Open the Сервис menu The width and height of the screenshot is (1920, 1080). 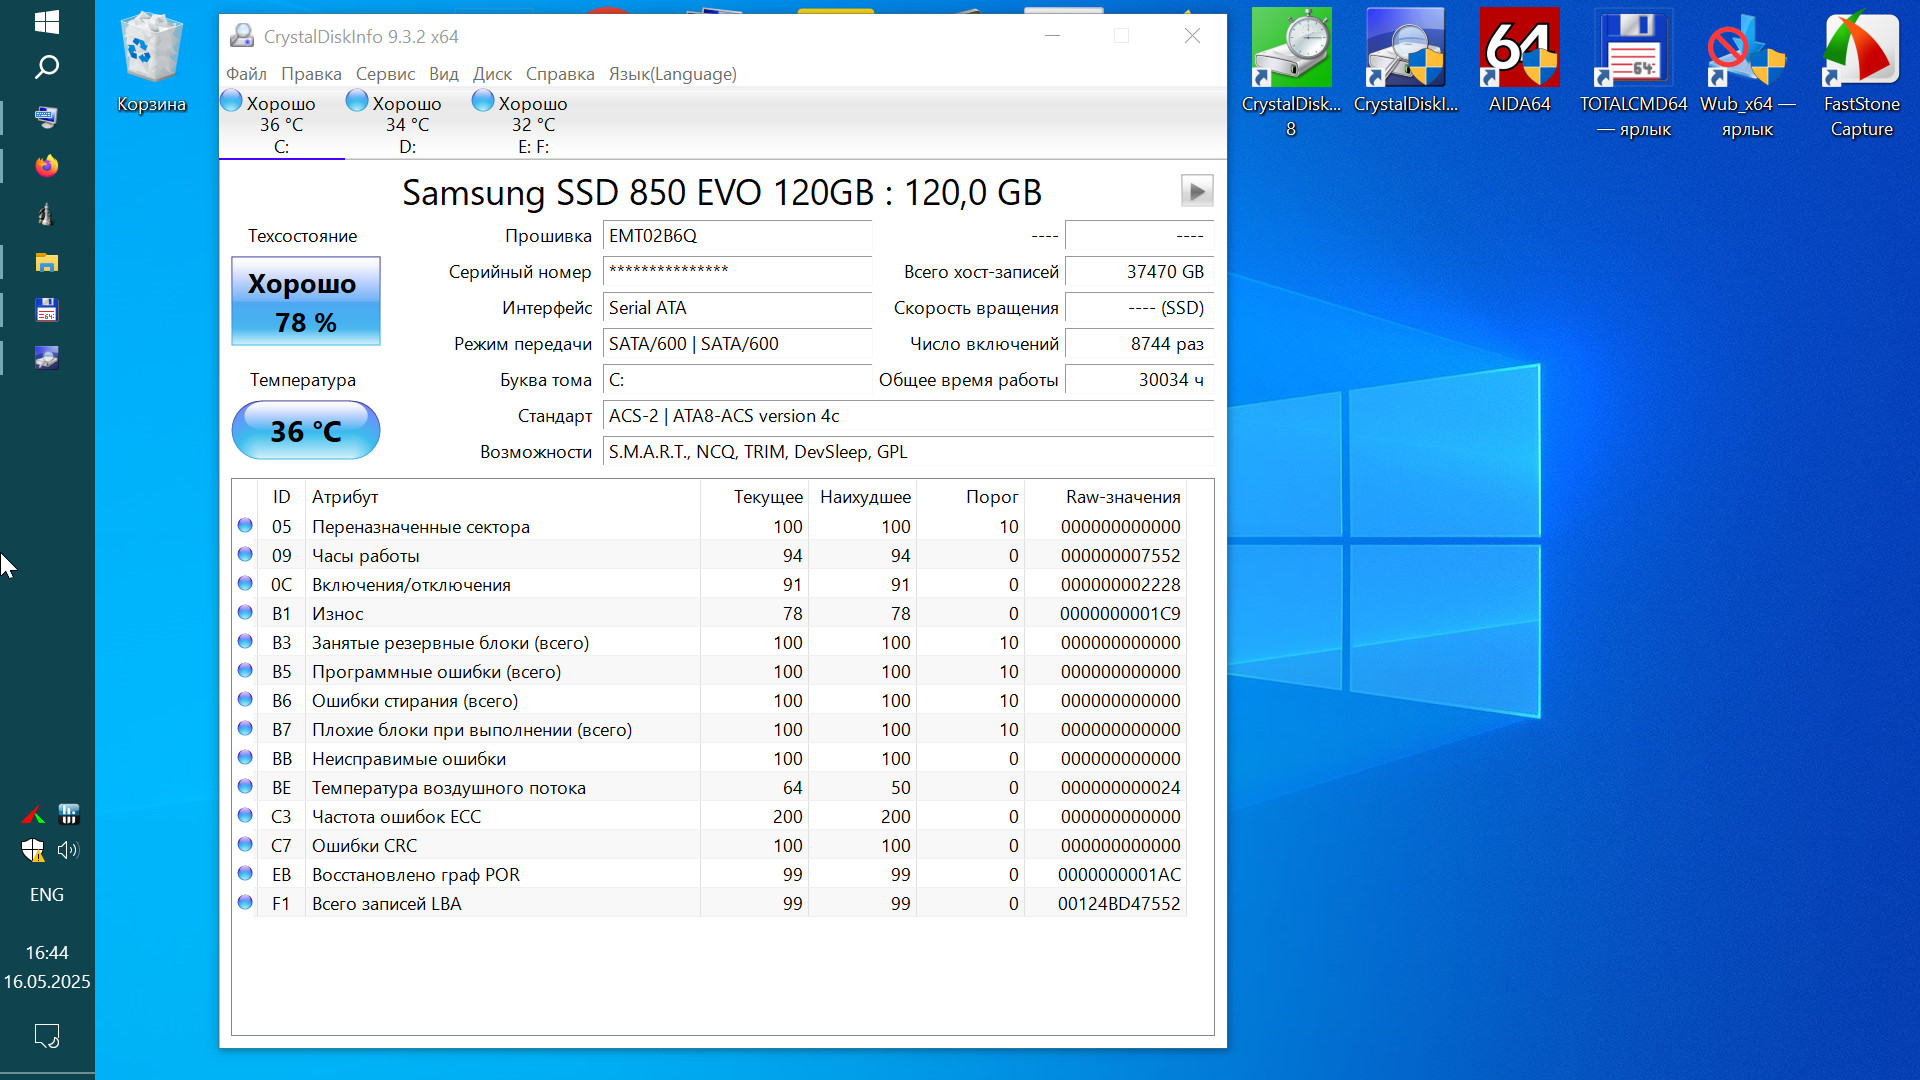click(385, 74)
